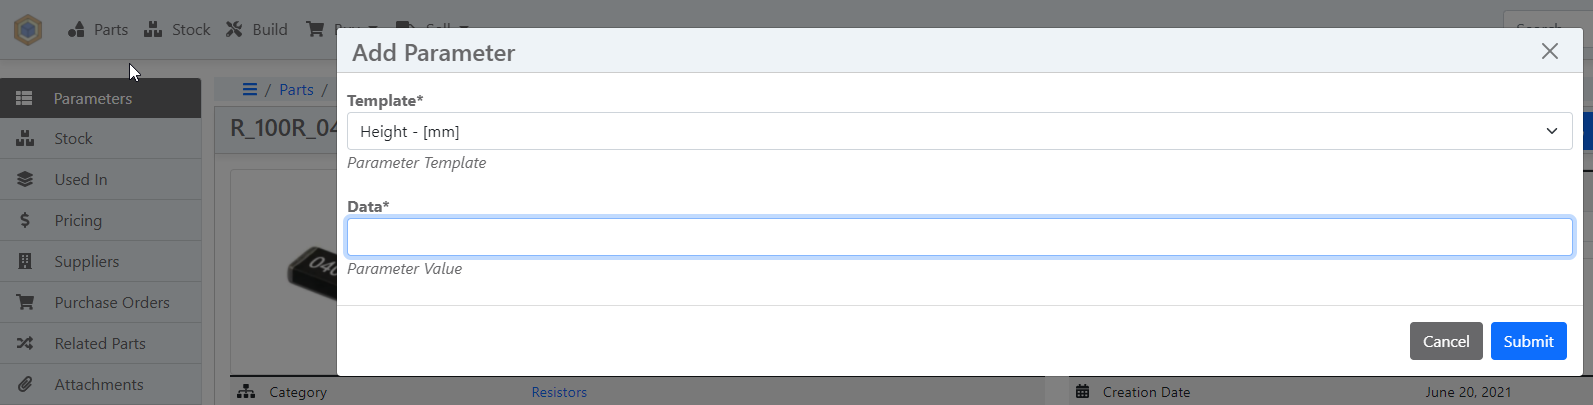
Task: Go to the Build section
Action: pos(257,30)
